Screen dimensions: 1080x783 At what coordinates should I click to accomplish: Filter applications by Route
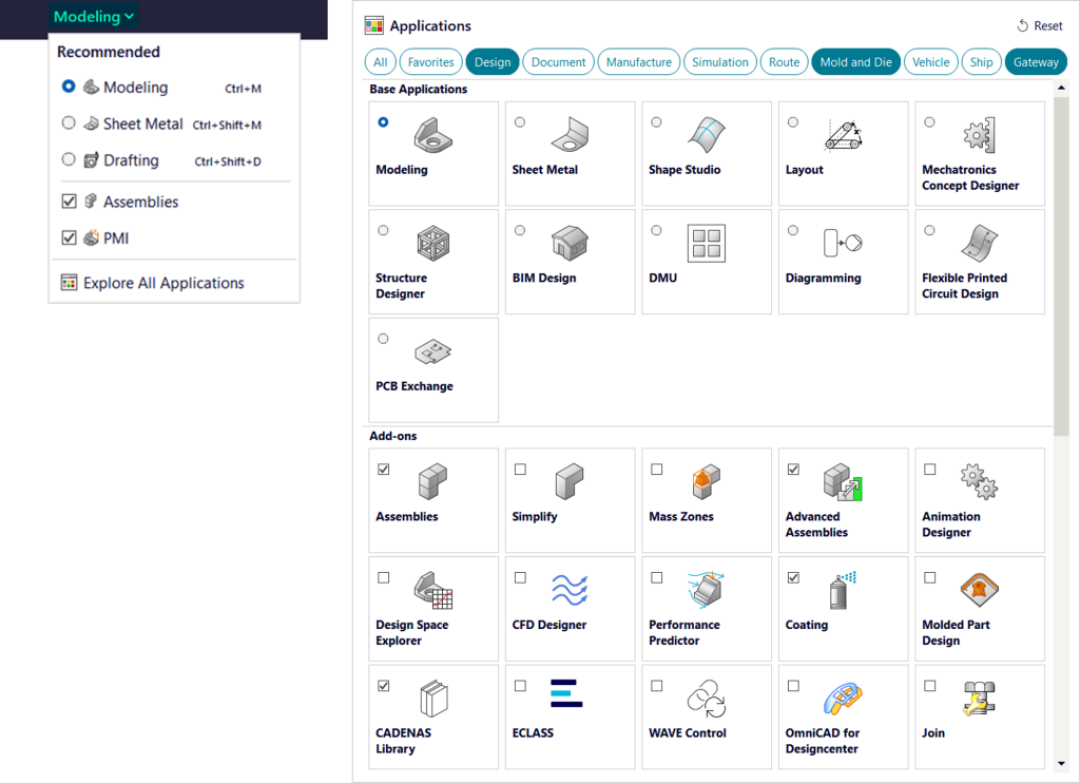click(x=784, y=62)
